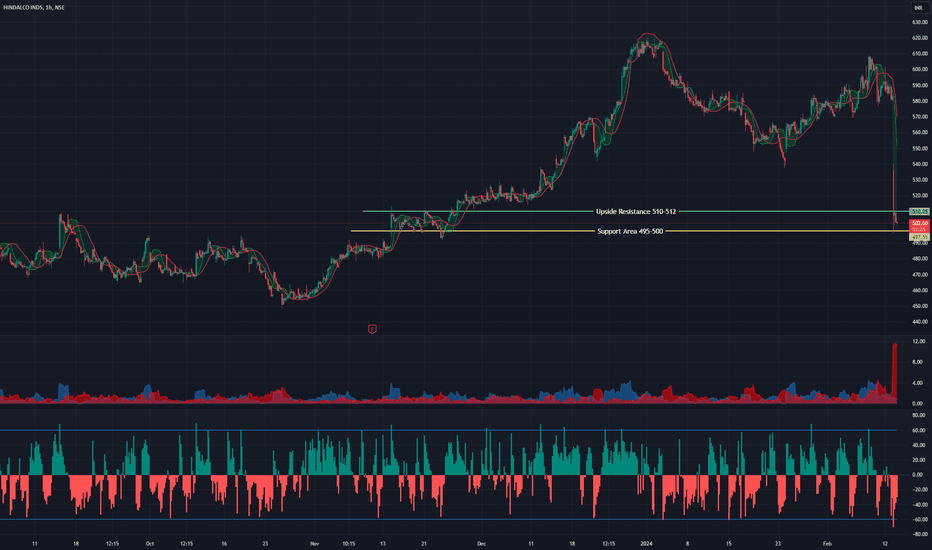The height and width of the screenshot is (550, 932).
Task: Click the Feb label on time axis
Action: (x=827, y=543)
